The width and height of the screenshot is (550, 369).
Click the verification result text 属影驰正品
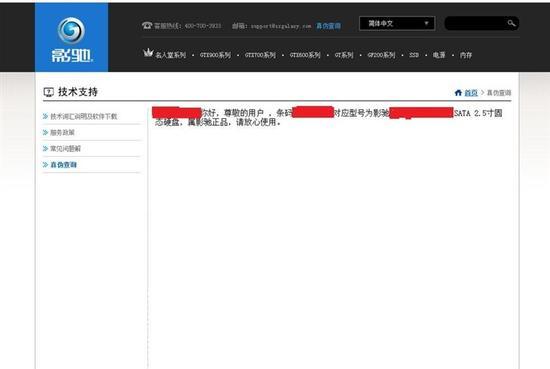208,122
